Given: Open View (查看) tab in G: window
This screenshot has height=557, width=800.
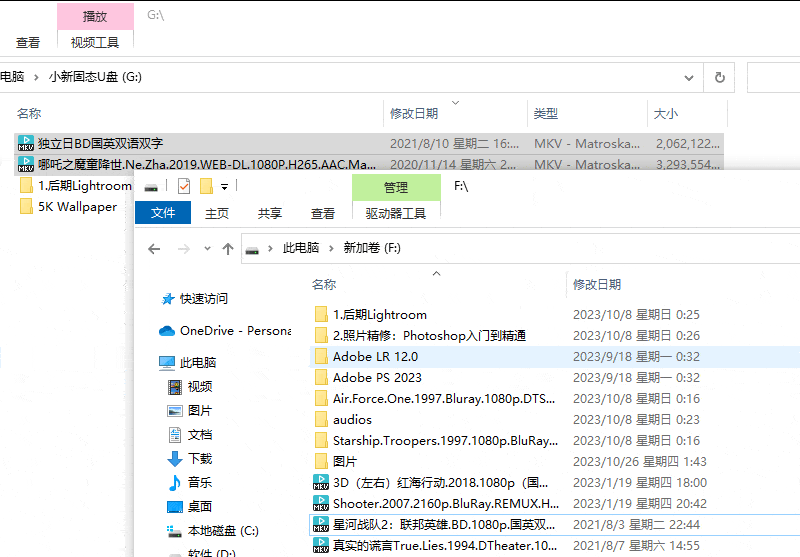Looking at the screenshot, I should pos(28,42).
